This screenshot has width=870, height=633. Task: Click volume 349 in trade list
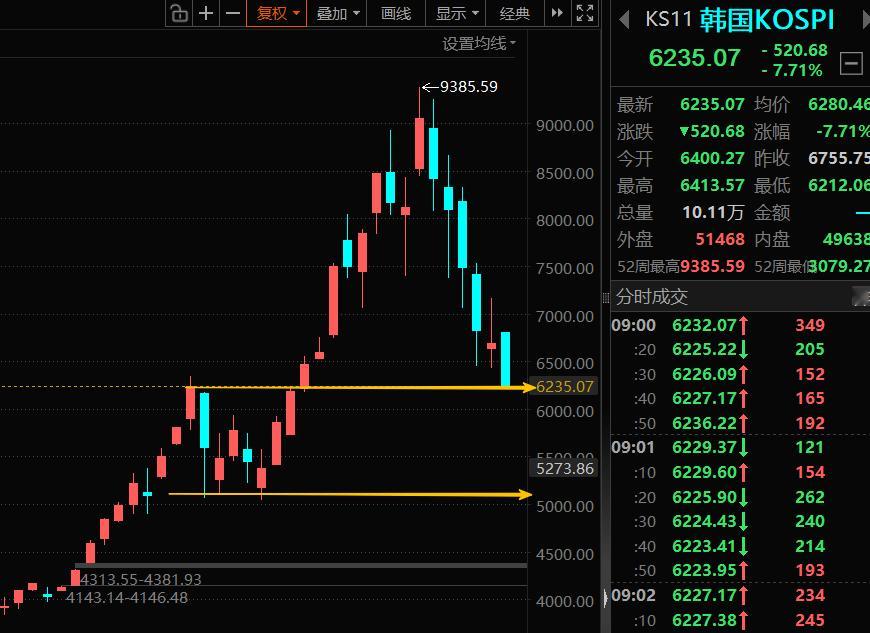[x=810, y=325]
